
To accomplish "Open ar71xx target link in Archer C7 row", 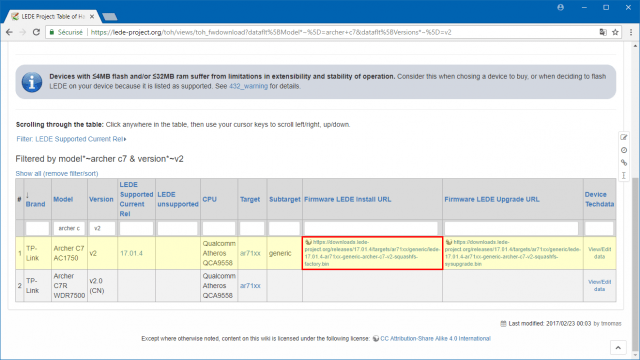I will (x=250, y=253).
